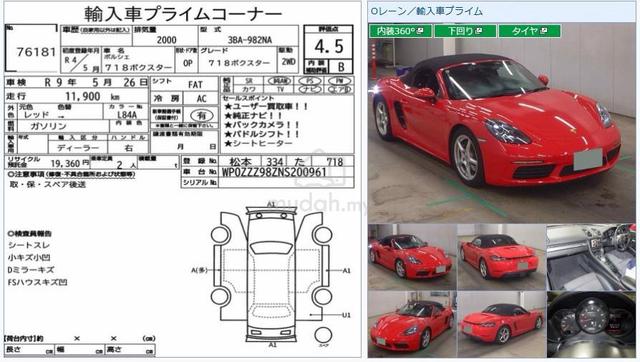This screenshot has height=362, width=640.
Task: Open the 内装360° interior view button
Action: click(x=400, y=31)
